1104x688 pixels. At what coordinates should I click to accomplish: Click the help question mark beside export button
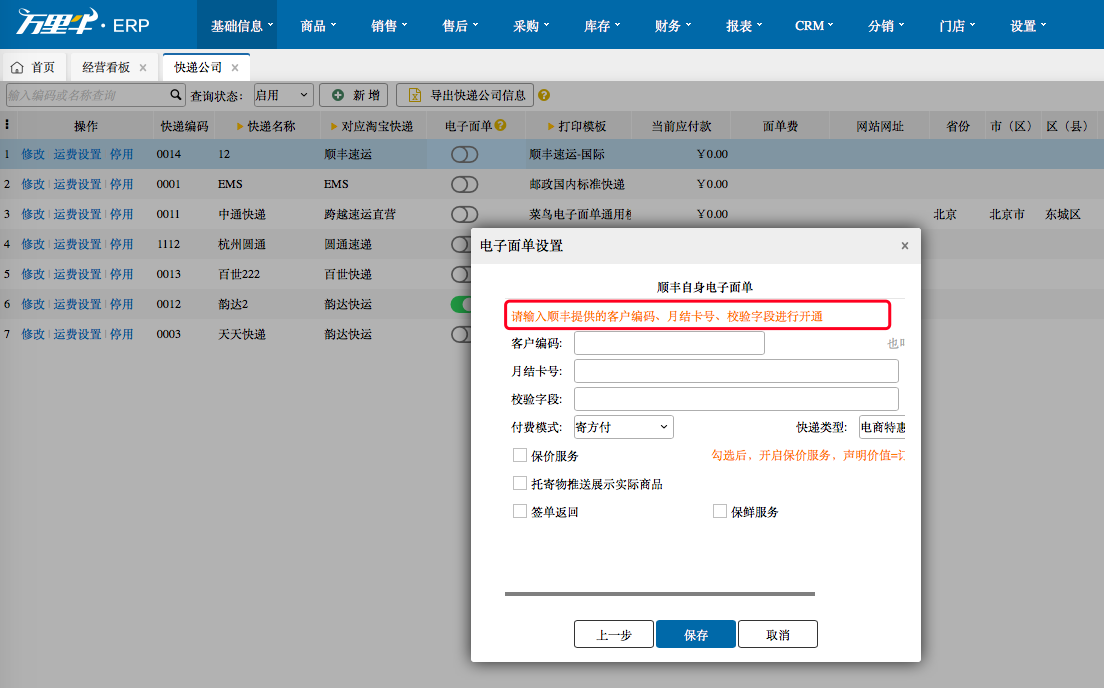point(544,95)
